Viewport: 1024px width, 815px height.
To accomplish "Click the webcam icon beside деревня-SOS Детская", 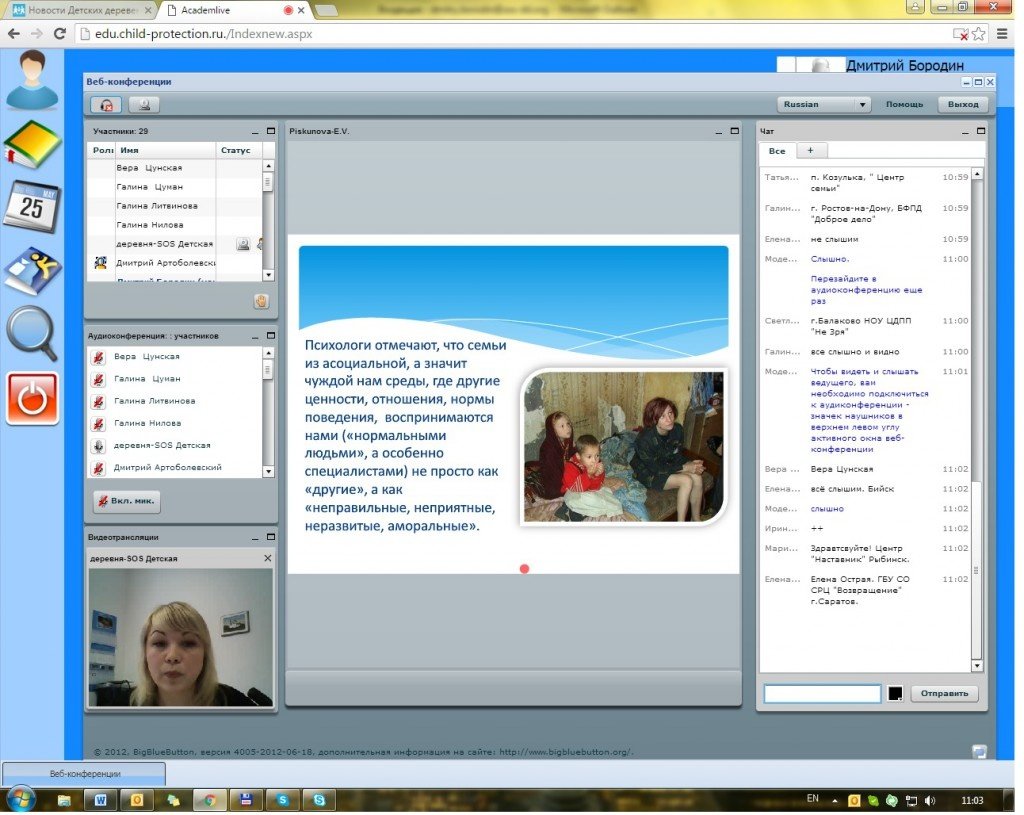I will [243, 244].
